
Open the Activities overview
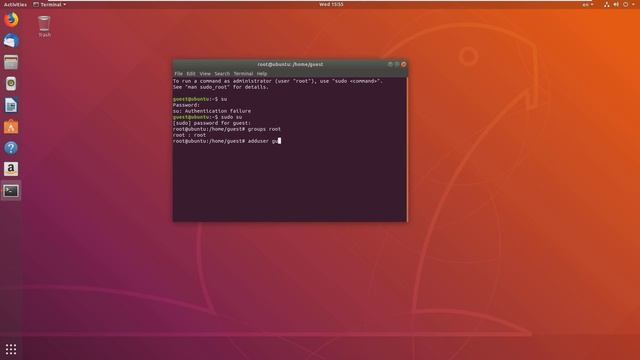coord(15,4)
